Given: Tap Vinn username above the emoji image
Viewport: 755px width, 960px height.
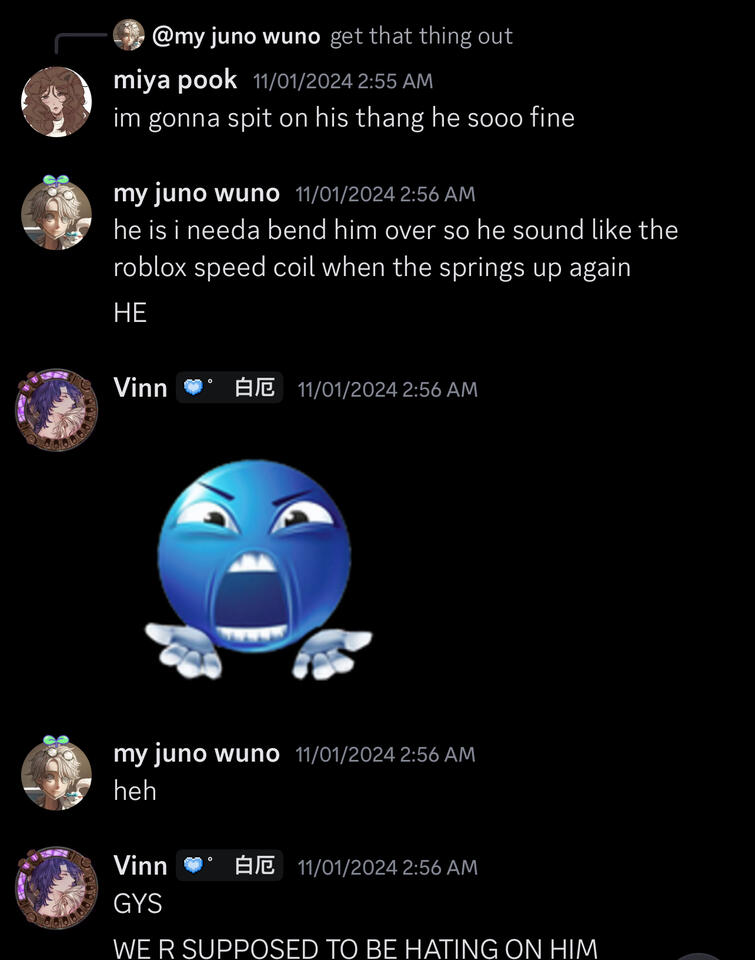Looking at the screenshot, I should 140,388.
